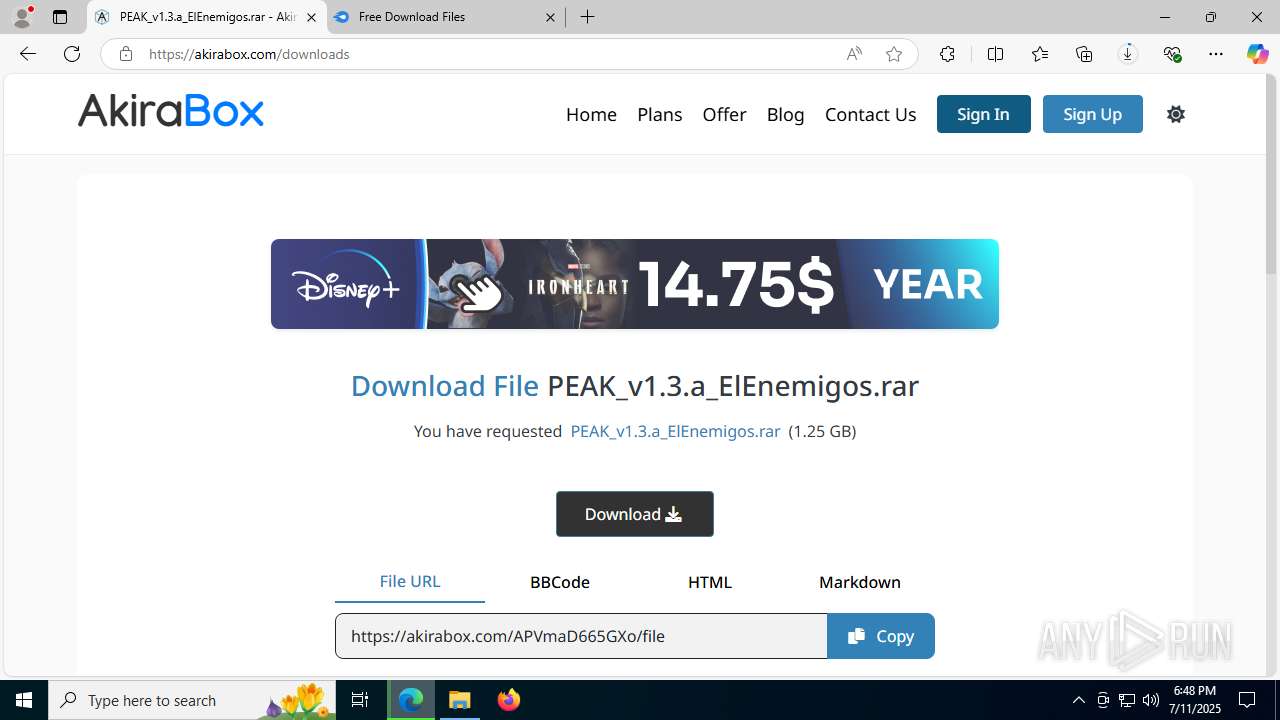This screenshot has height=720, width=1280.
Task: Open the notifications action center
Action: (1248, 700)
